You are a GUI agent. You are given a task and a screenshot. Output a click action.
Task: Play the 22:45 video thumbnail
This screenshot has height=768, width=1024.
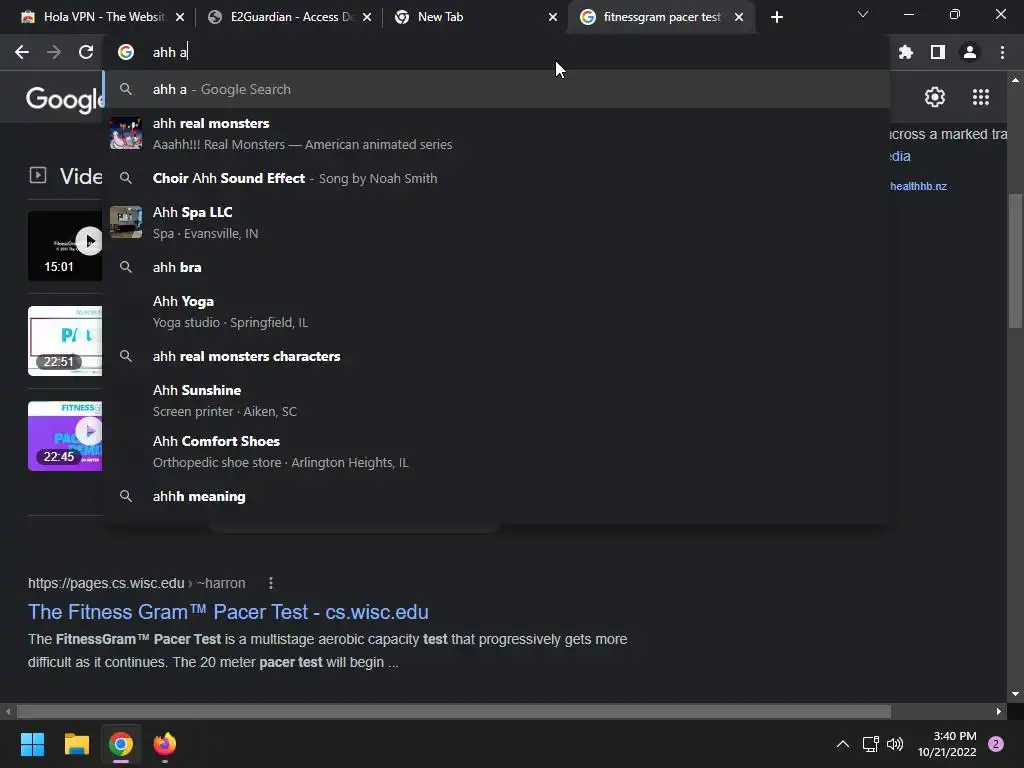click(65, 436)
